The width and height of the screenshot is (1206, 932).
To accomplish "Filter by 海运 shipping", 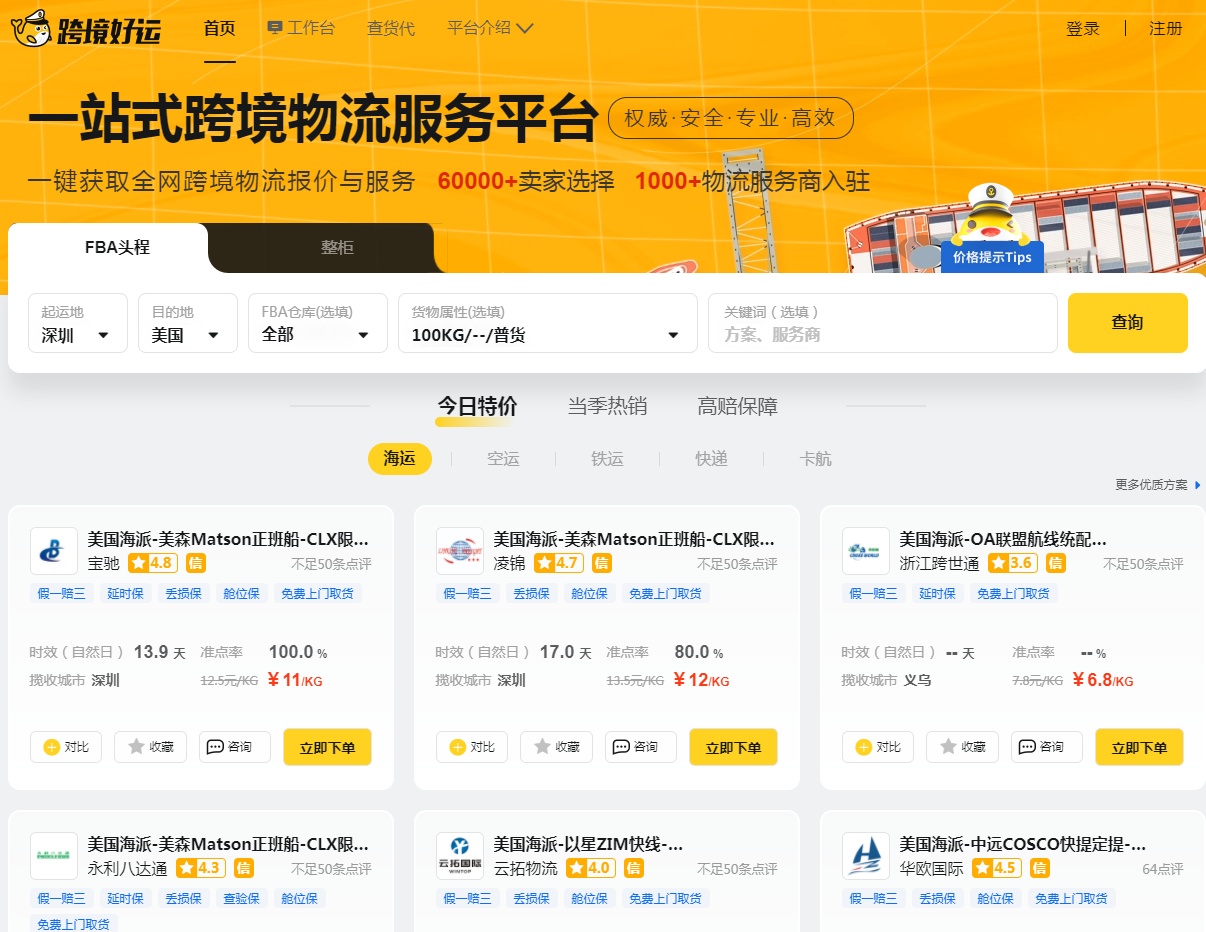I will click(399, 458).
